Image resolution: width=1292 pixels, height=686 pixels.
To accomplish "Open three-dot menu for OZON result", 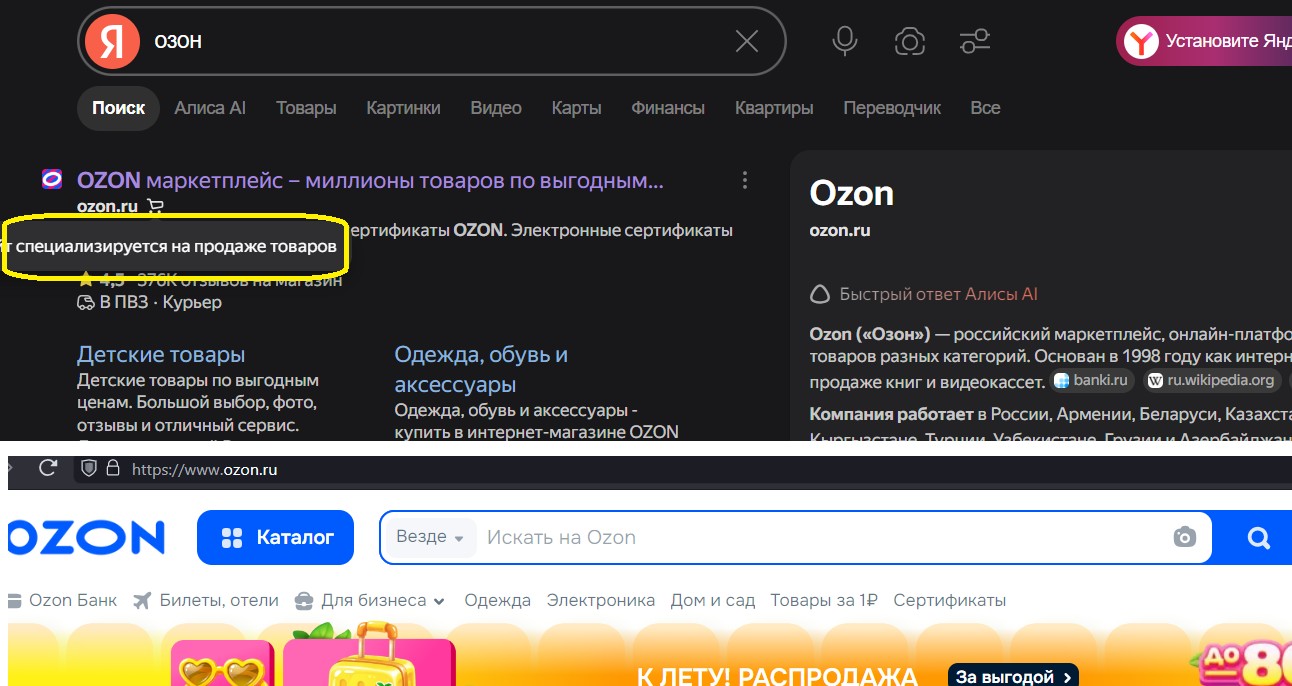I will (x=745, y=180).
